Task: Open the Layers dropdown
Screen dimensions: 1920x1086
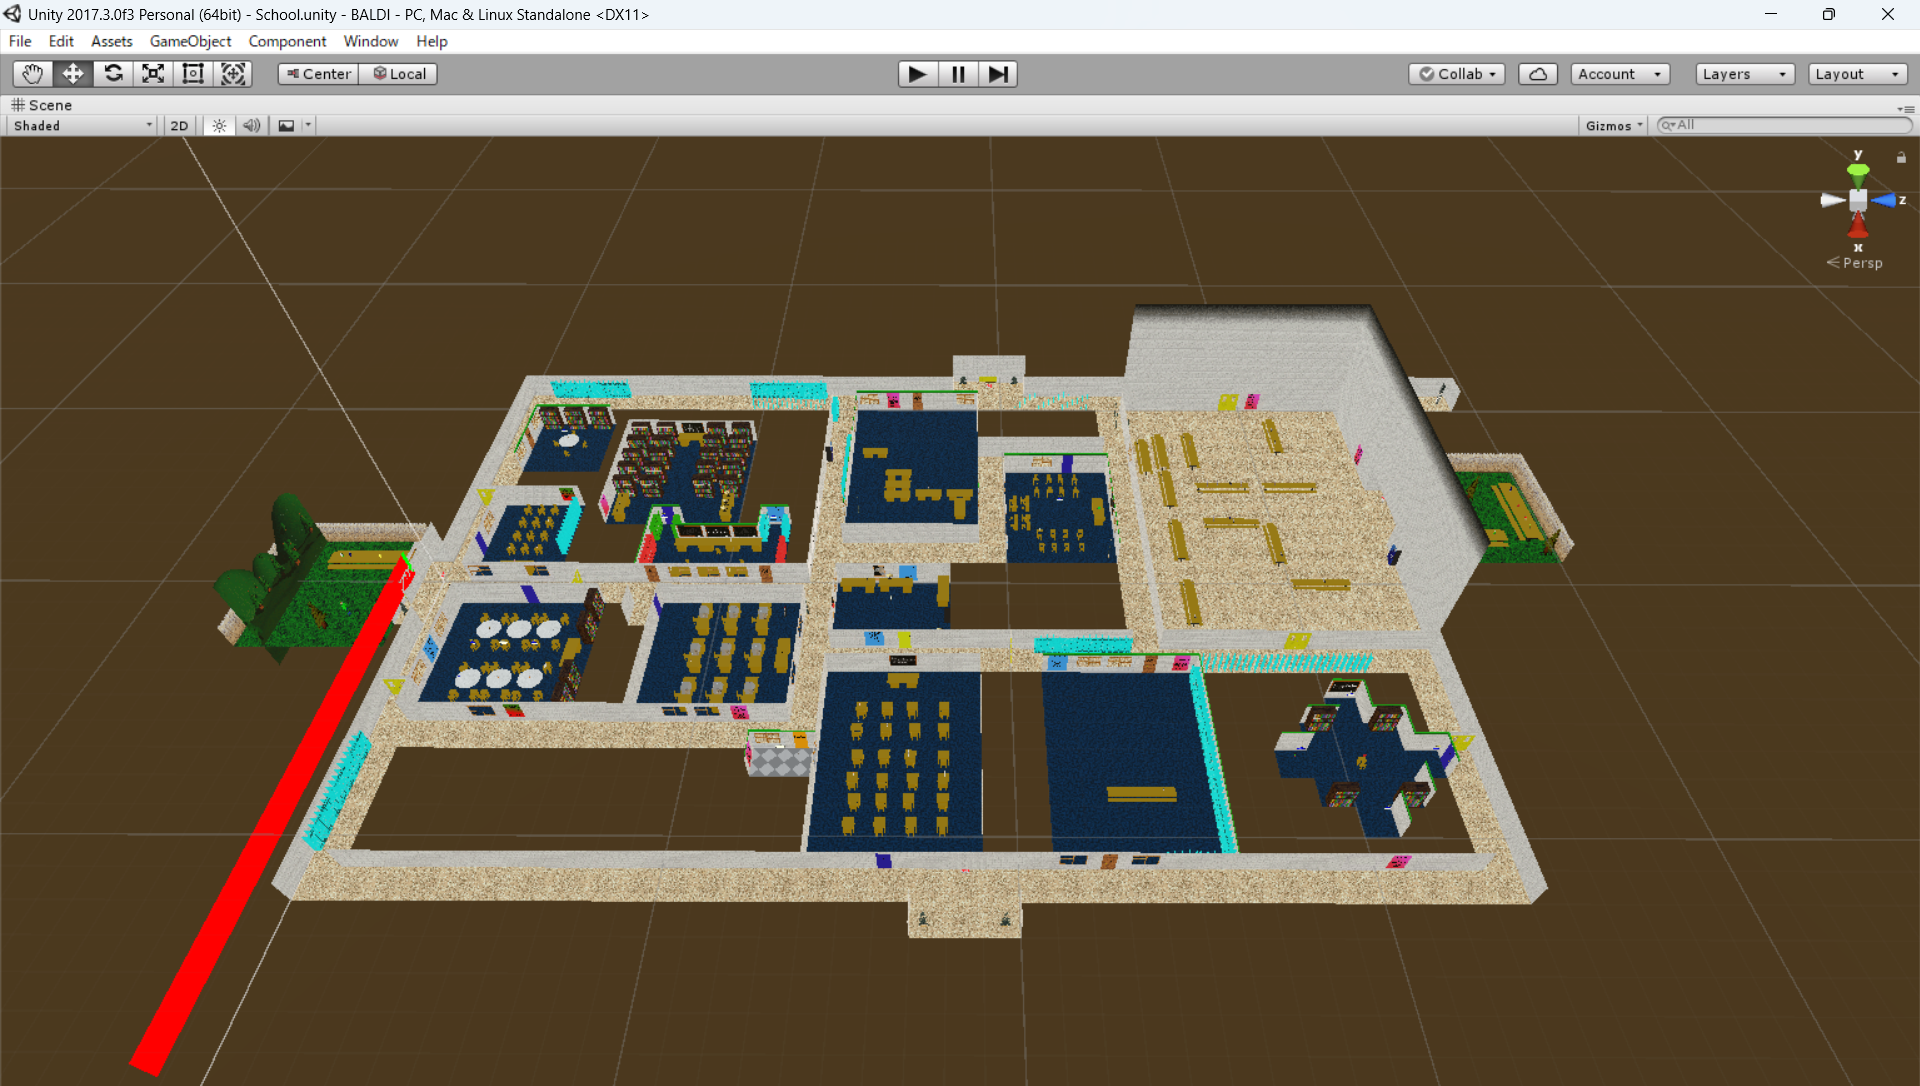Action: [x=1744, y=74]
